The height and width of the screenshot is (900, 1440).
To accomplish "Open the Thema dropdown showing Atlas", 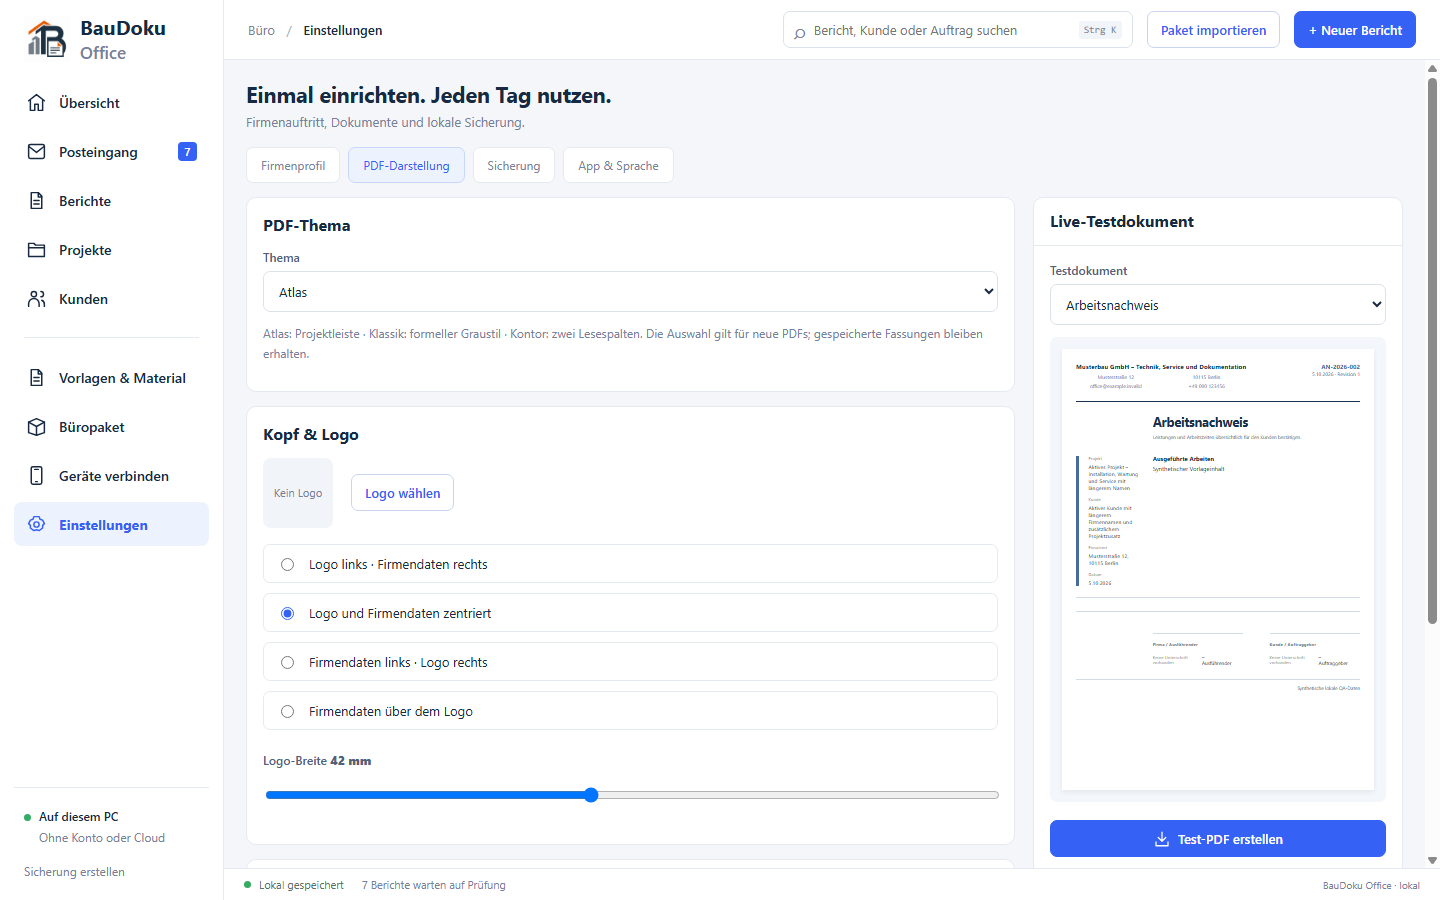I will click(x=630, y=292).
